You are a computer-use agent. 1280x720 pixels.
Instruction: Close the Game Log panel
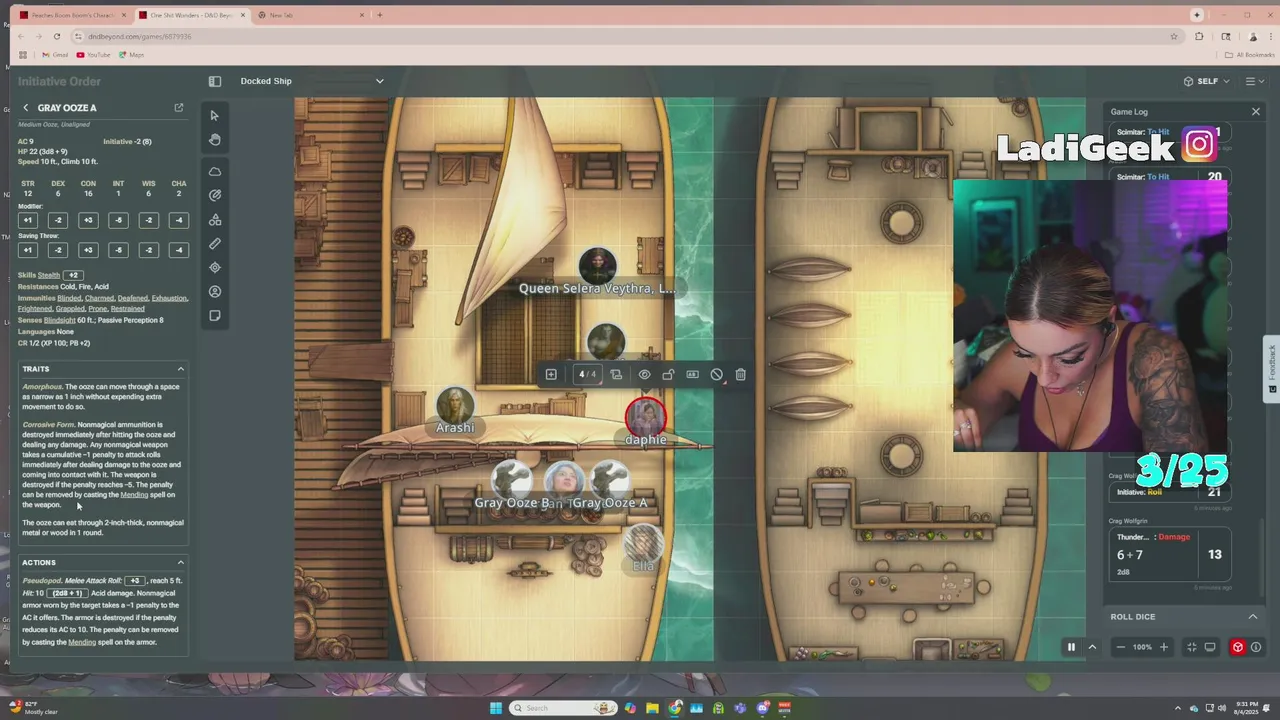pos(1256,111)
